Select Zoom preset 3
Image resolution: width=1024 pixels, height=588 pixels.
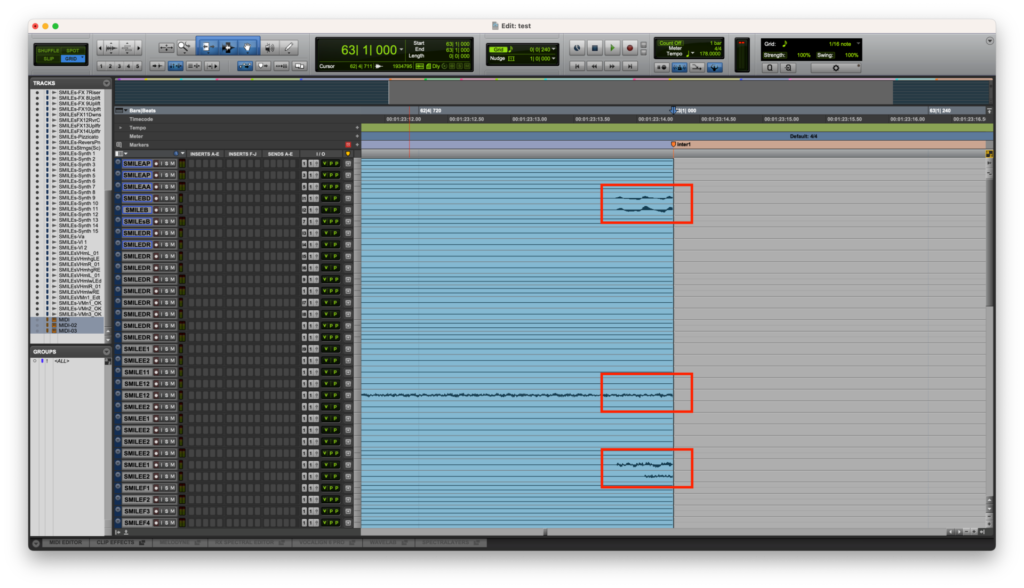point(120,66)
